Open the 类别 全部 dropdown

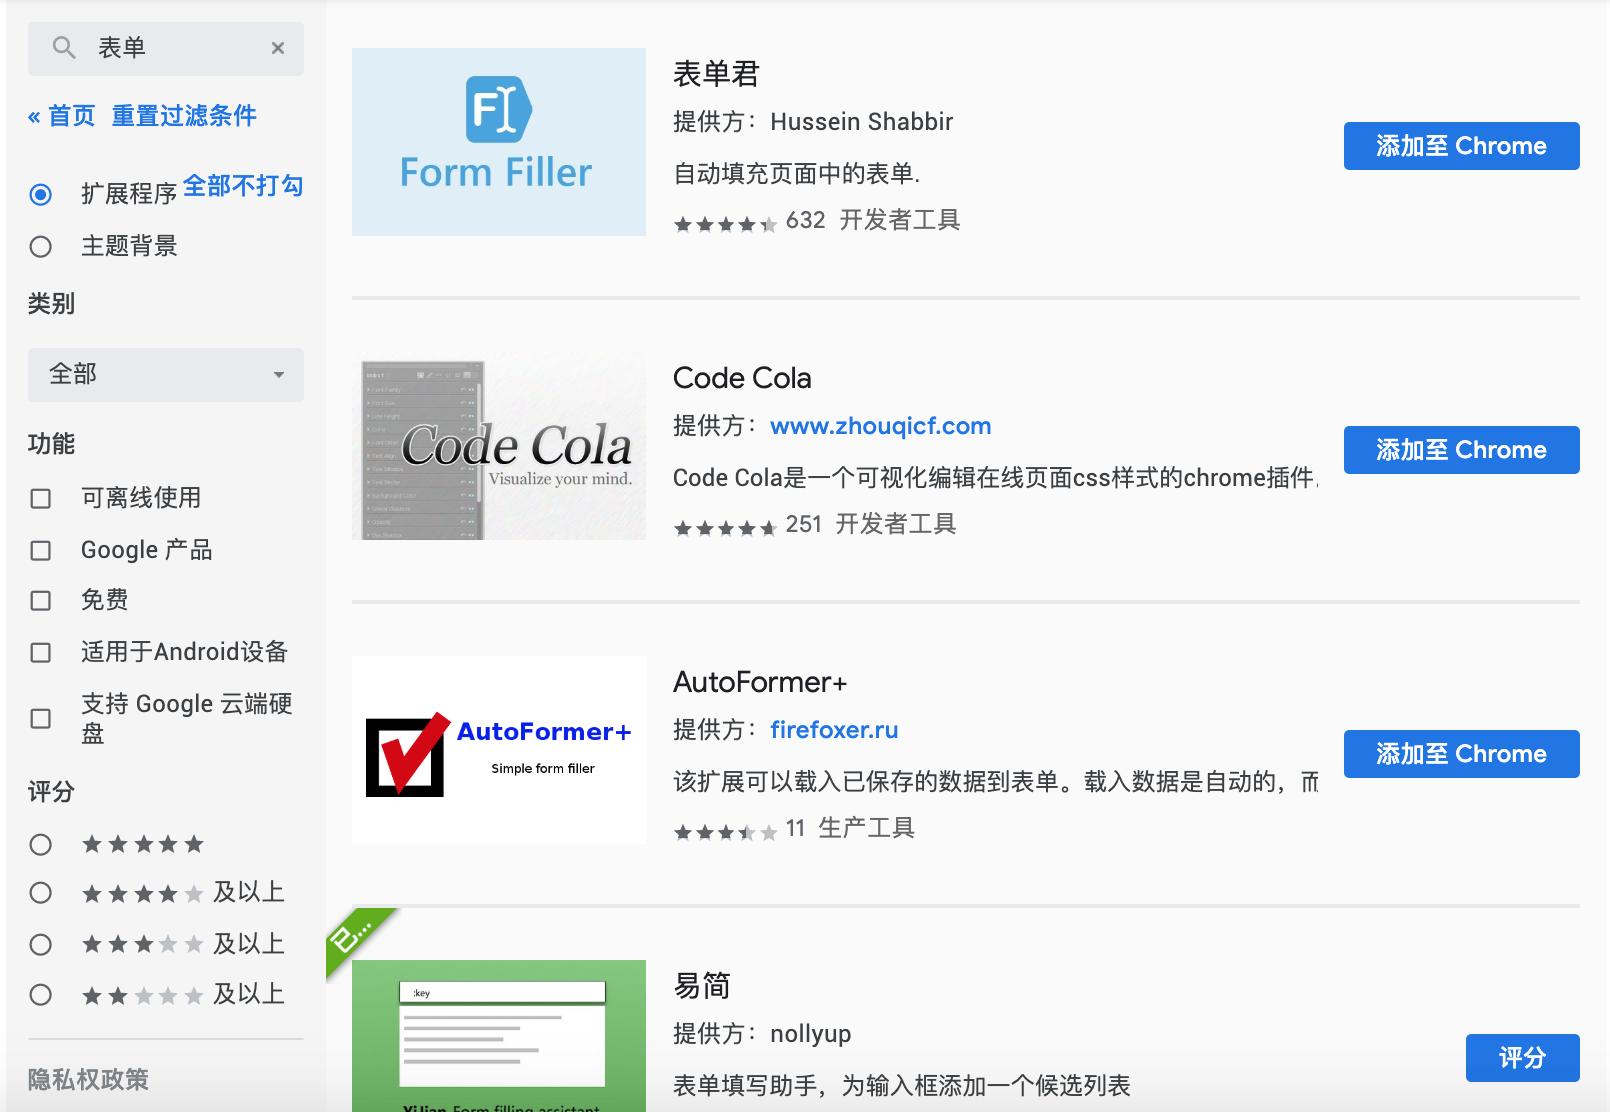[165, 375]
